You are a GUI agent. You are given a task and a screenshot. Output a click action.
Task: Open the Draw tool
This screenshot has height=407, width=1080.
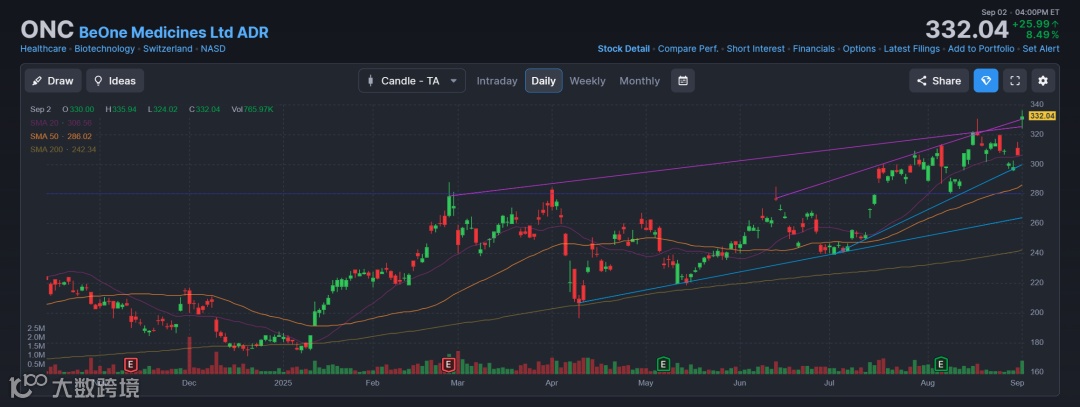pyautogui.click(x=53, y=81)
